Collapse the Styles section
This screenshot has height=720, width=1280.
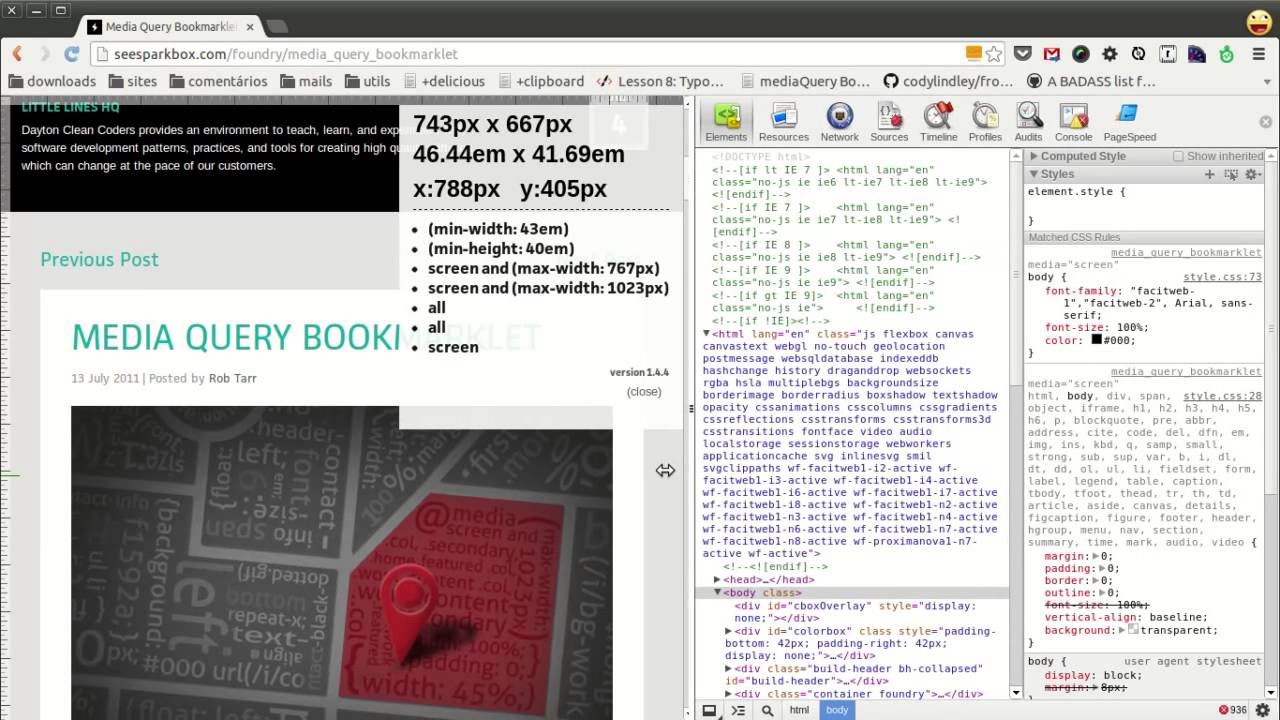tap(1034, 174)
